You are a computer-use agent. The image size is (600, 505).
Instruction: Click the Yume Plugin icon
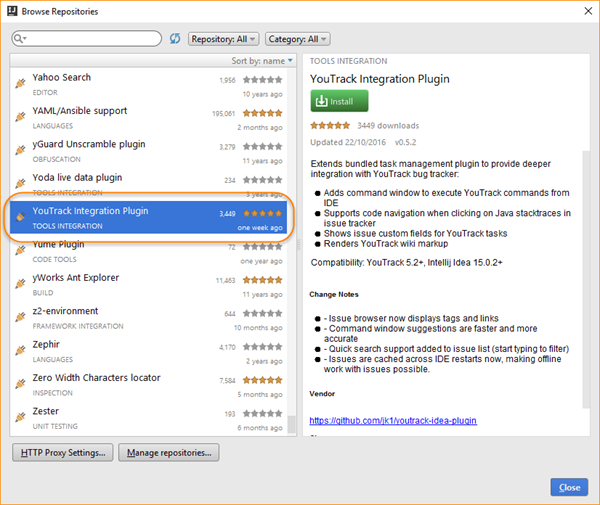coord(20,250)
